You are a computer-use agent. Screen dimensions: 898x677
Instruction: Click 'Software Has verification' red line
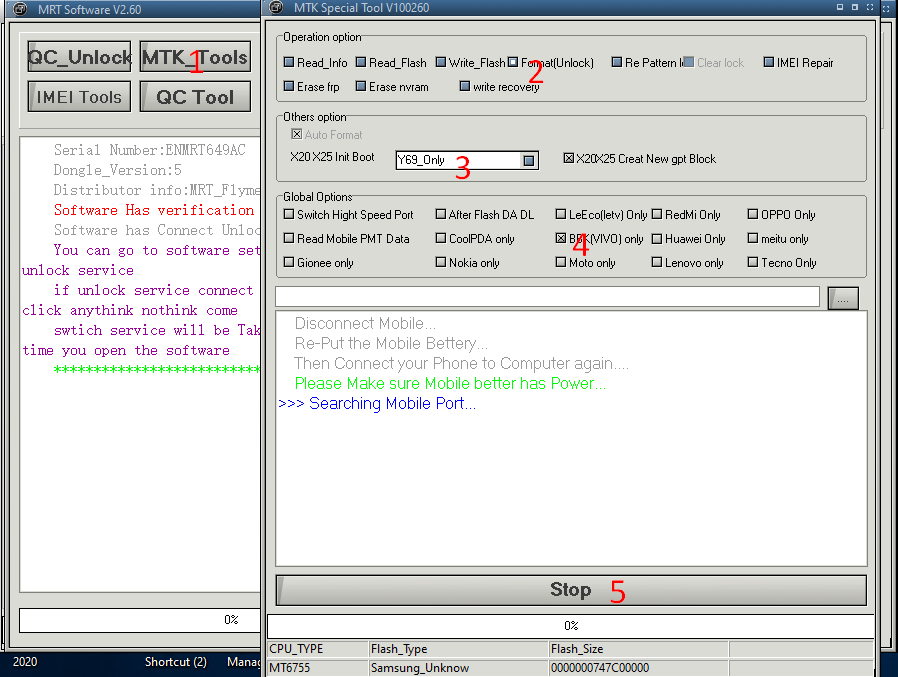click(154, 210)
